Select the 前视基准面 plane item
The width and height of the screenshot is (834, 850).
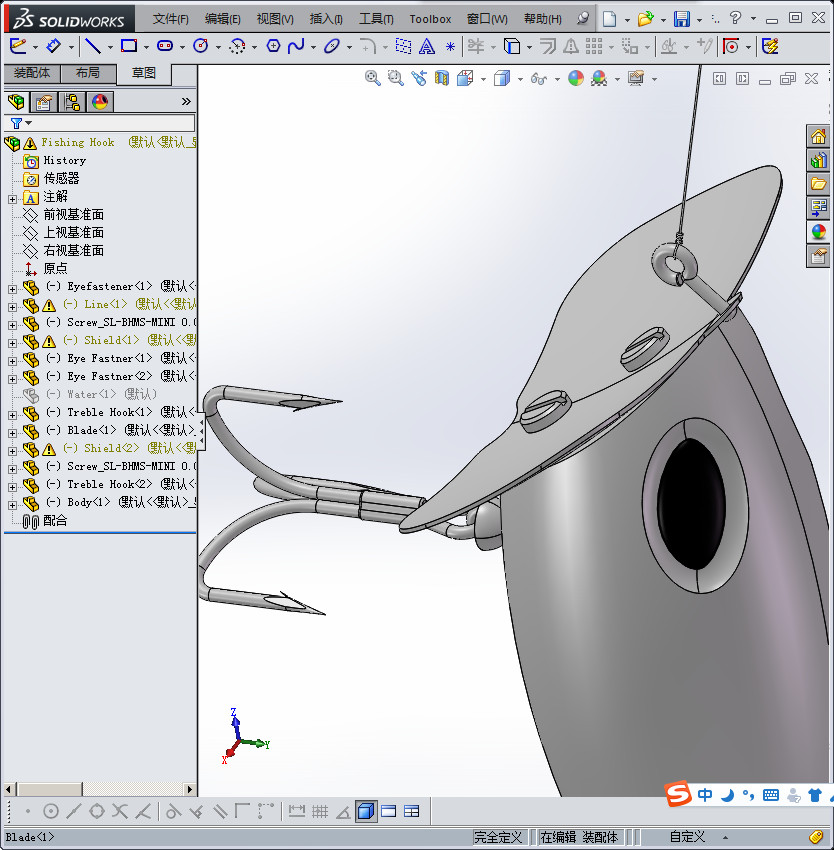(x=73, y=214)
